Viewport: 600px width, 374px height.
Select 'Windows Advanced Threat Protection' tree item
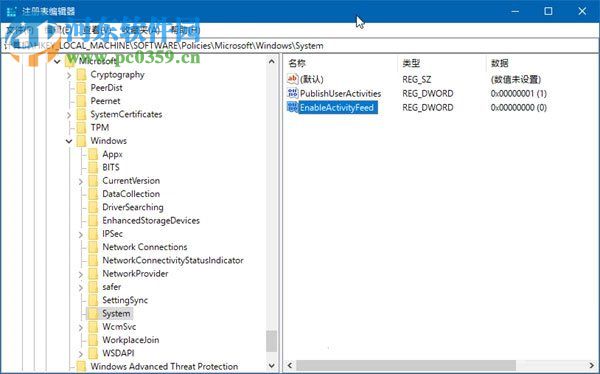[164, 366]
